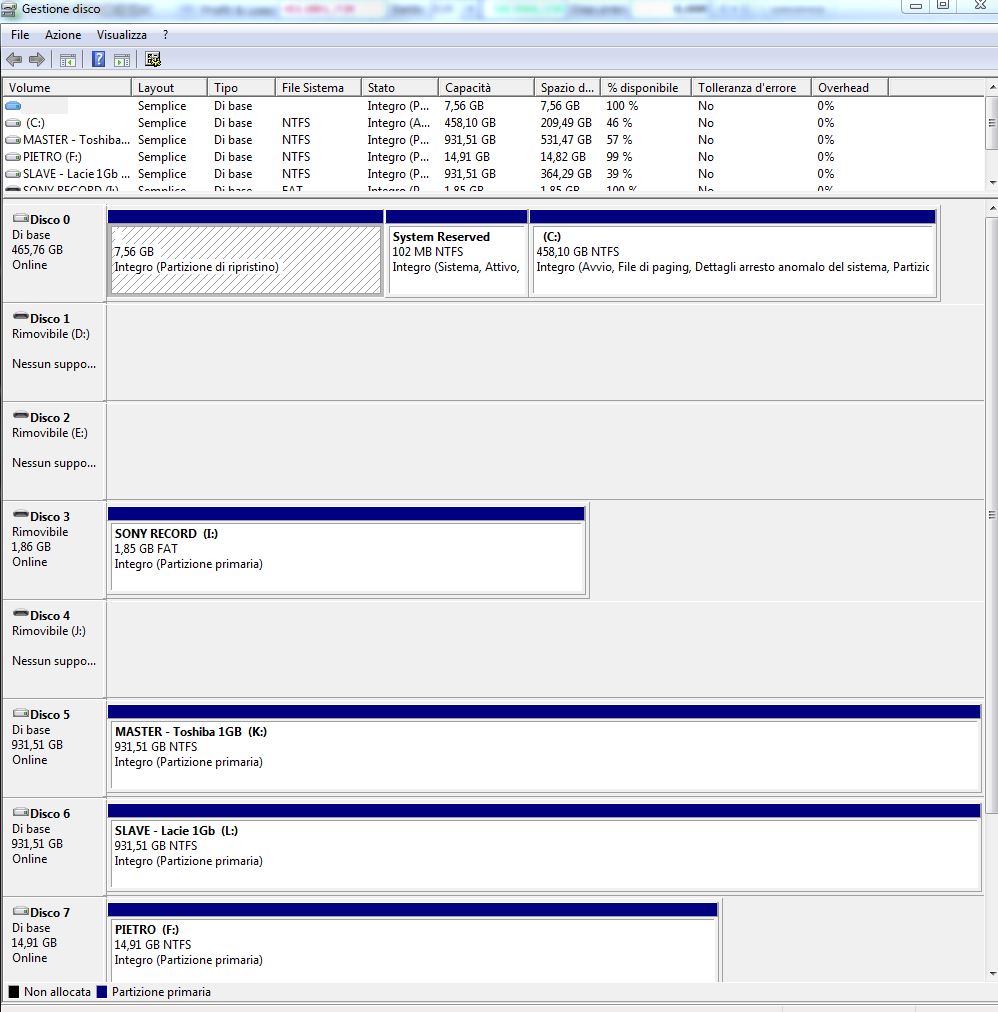Click the Disco 0 465,76 GB label
The width and height of the screenshot is (998, 1012).
point(37,250)
